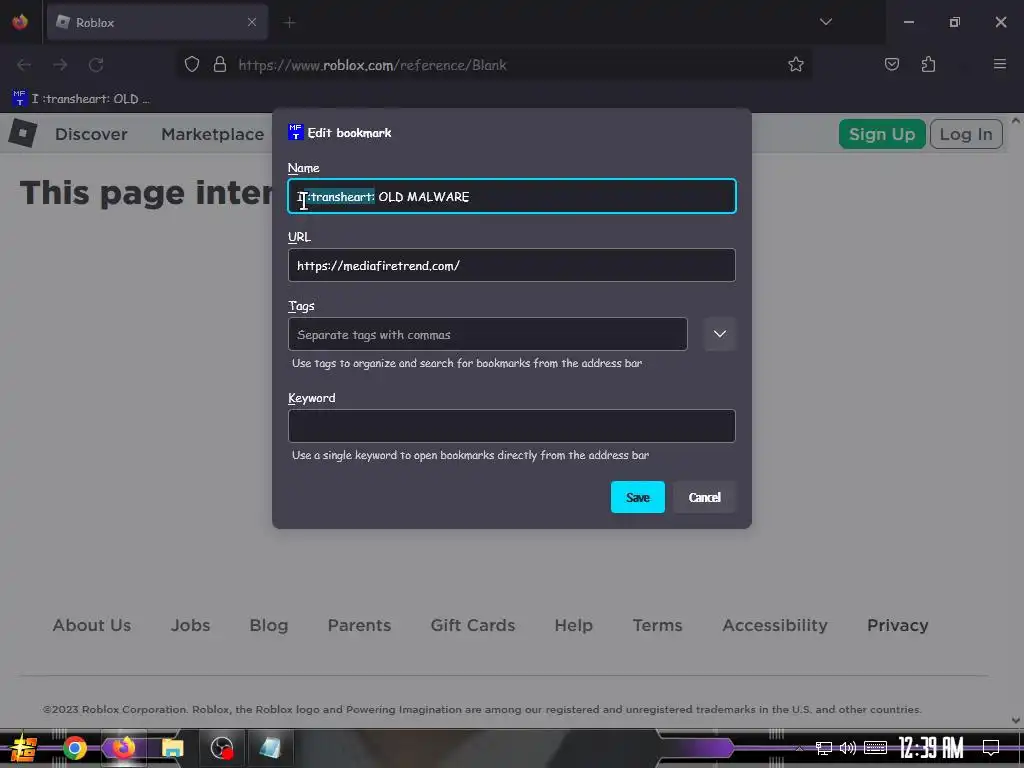
Task: Open the Help footer link
Action: point(573,625)
